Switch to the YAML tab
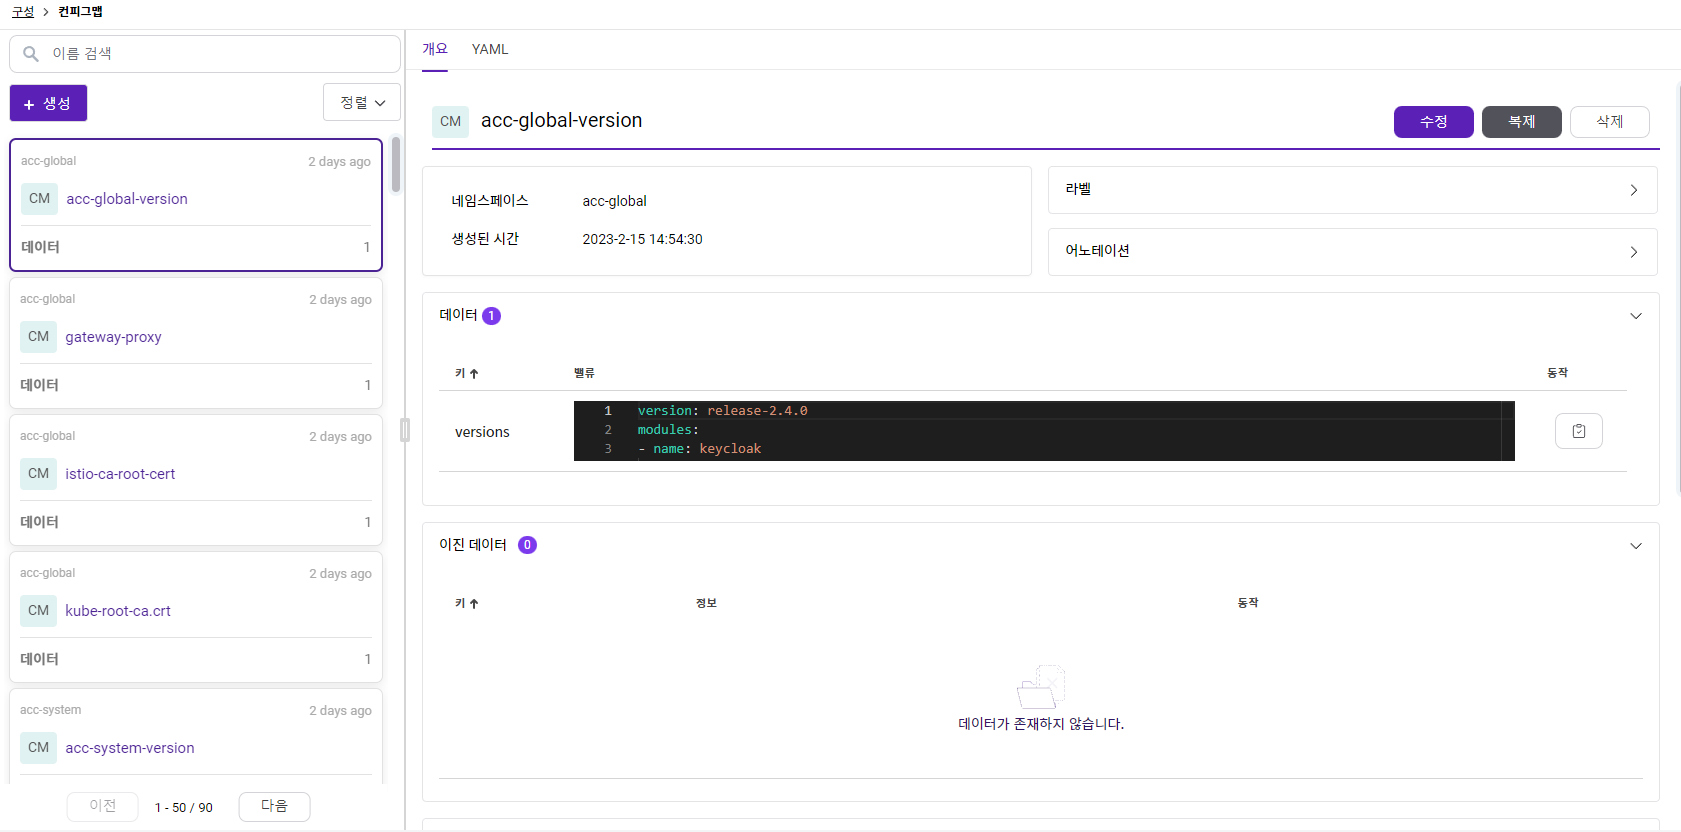 (x=490, y=49)
